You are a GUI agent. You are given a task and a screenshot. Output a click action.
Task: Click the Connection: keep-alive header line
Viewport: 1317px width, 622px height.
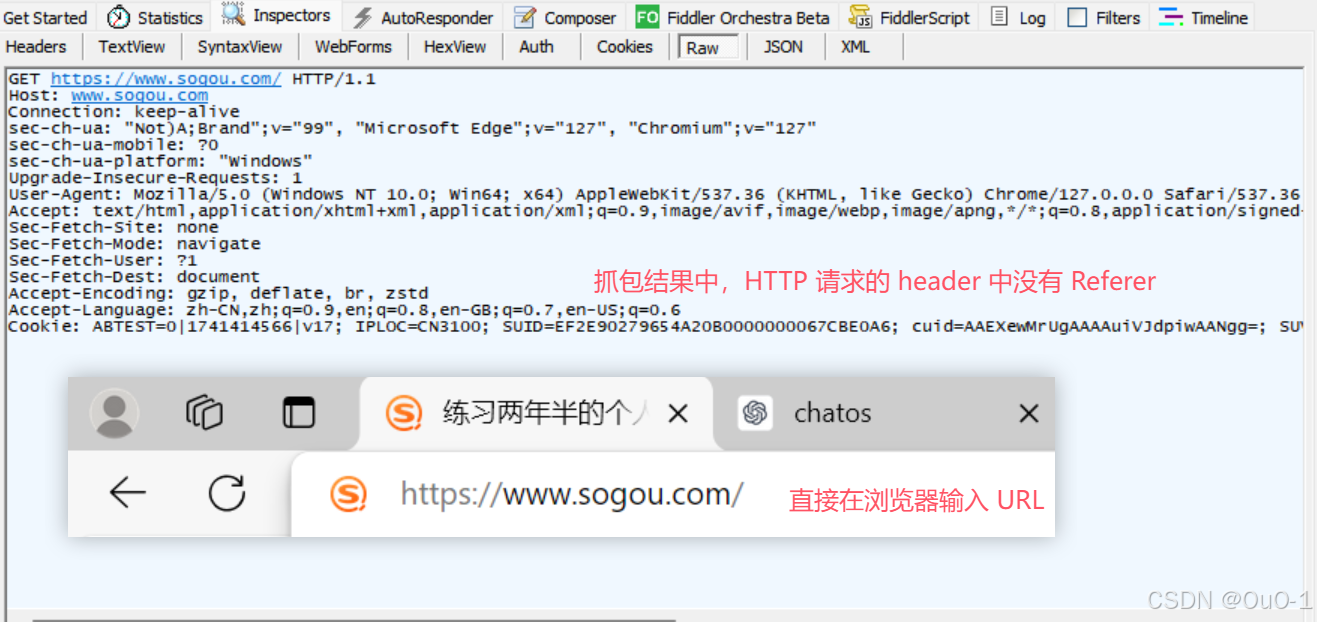click(x=124, y=111)
